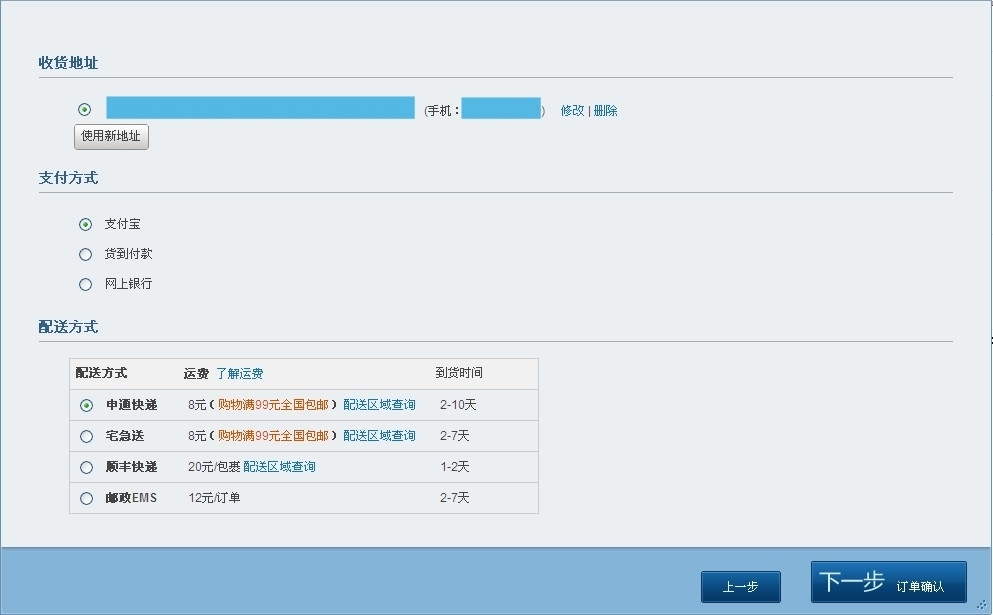Open 配送区域查询 link for 宅急送
The image size is (993, 615).
[x=379, y=436]
